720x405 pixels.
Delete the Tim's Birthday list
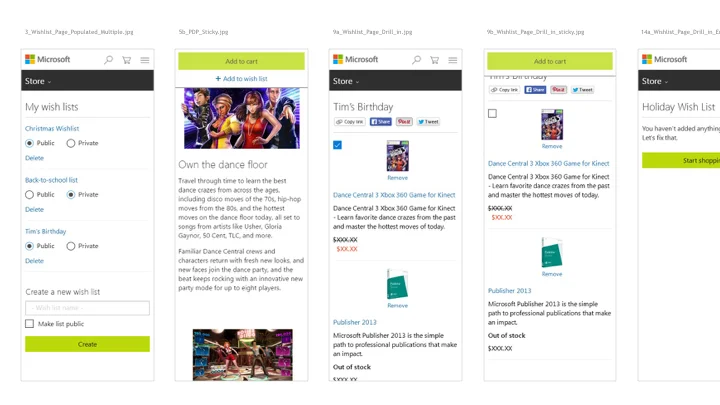coord(34,261)
